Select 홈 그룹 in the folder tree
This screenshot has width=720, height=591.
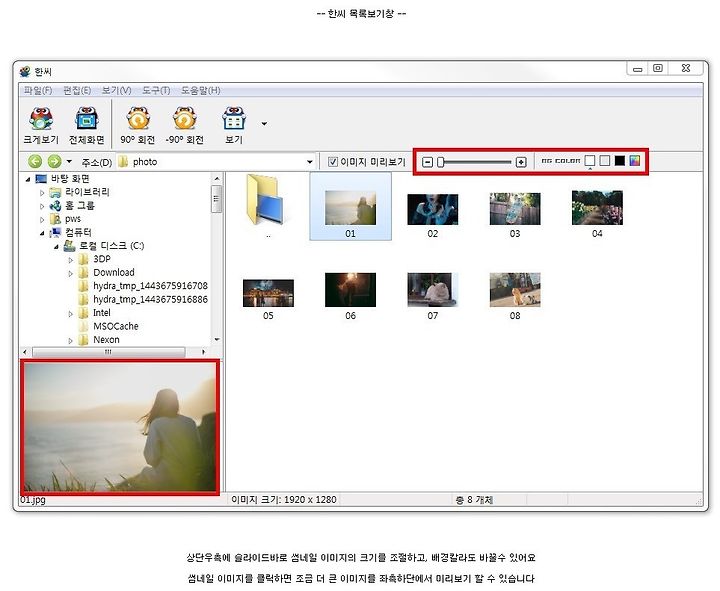79,205
